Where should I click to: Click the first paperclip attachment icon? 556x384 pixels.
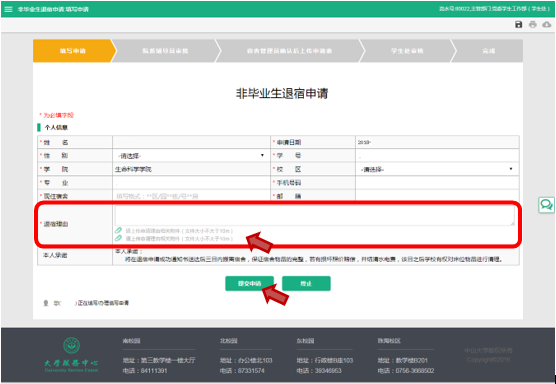click(x=118, y=231)
